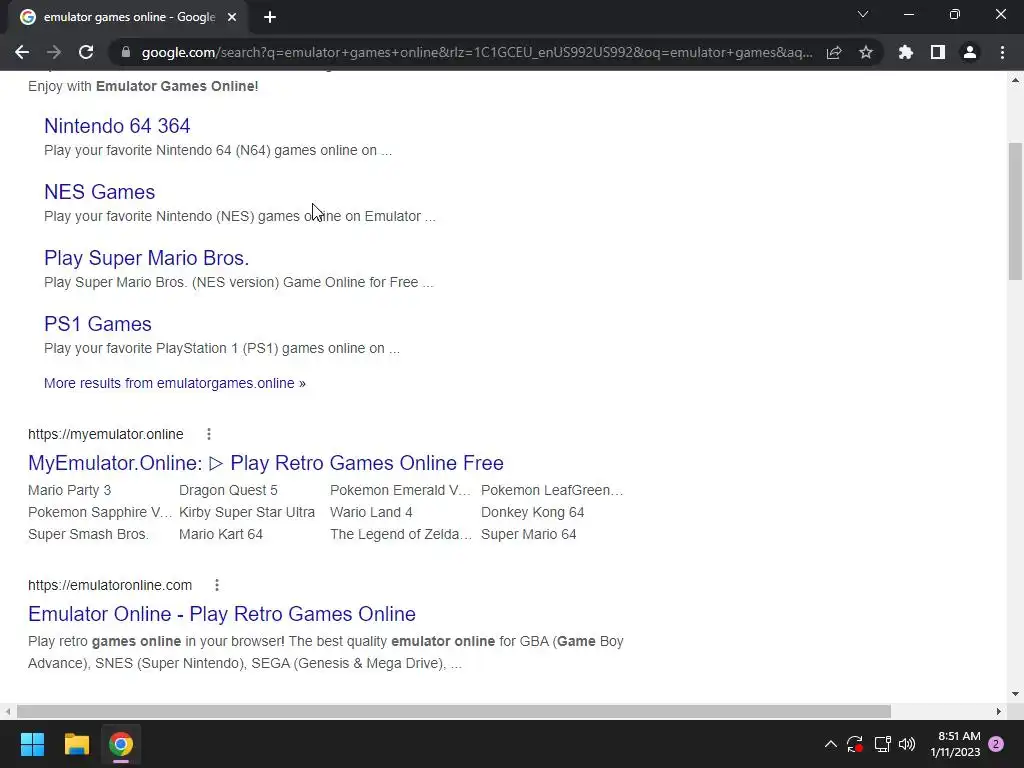Viewport: 1024px width, 768px height.
Task: Click Pokemon LeafGreen... text
Action: click(x=552, y=490)
